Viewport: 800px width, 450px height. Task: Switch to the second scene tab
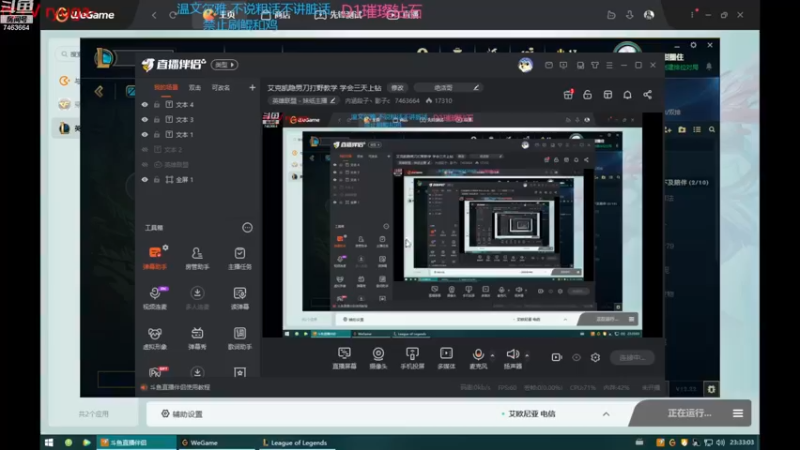point(195,88)
